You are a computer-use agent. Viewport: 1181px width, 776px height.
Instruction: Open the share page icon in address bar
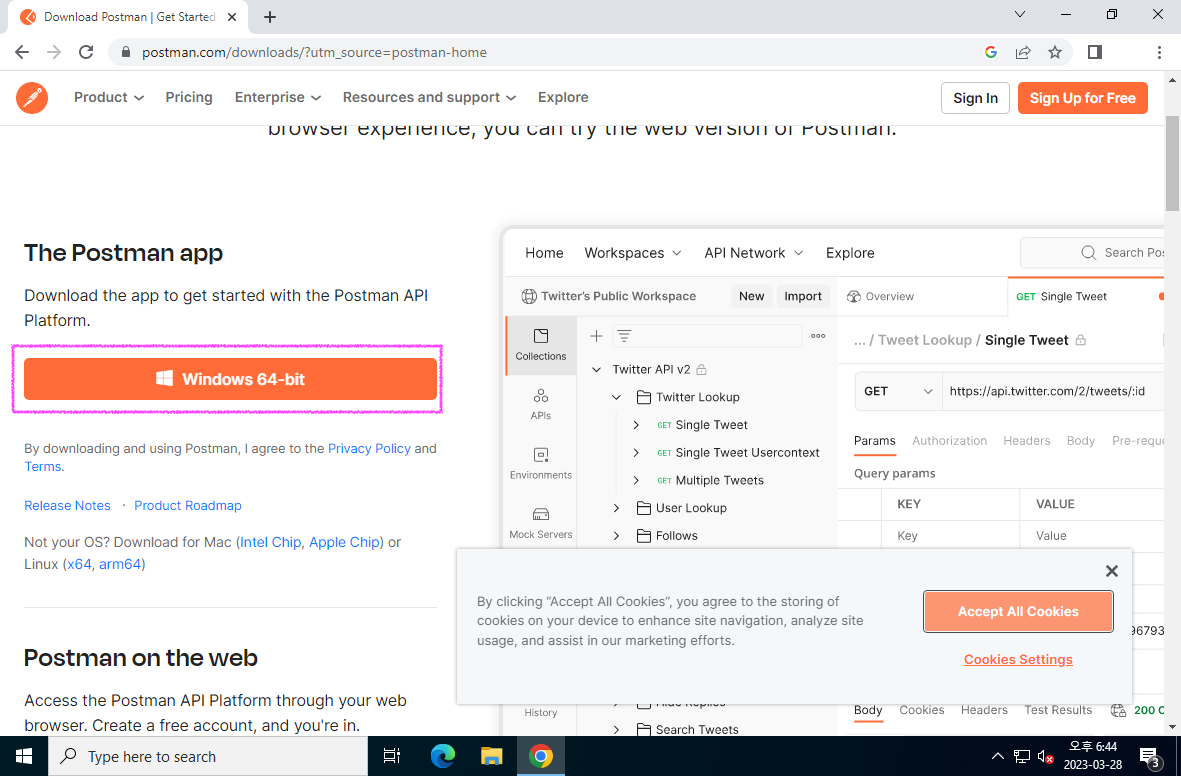point(1023,52)
